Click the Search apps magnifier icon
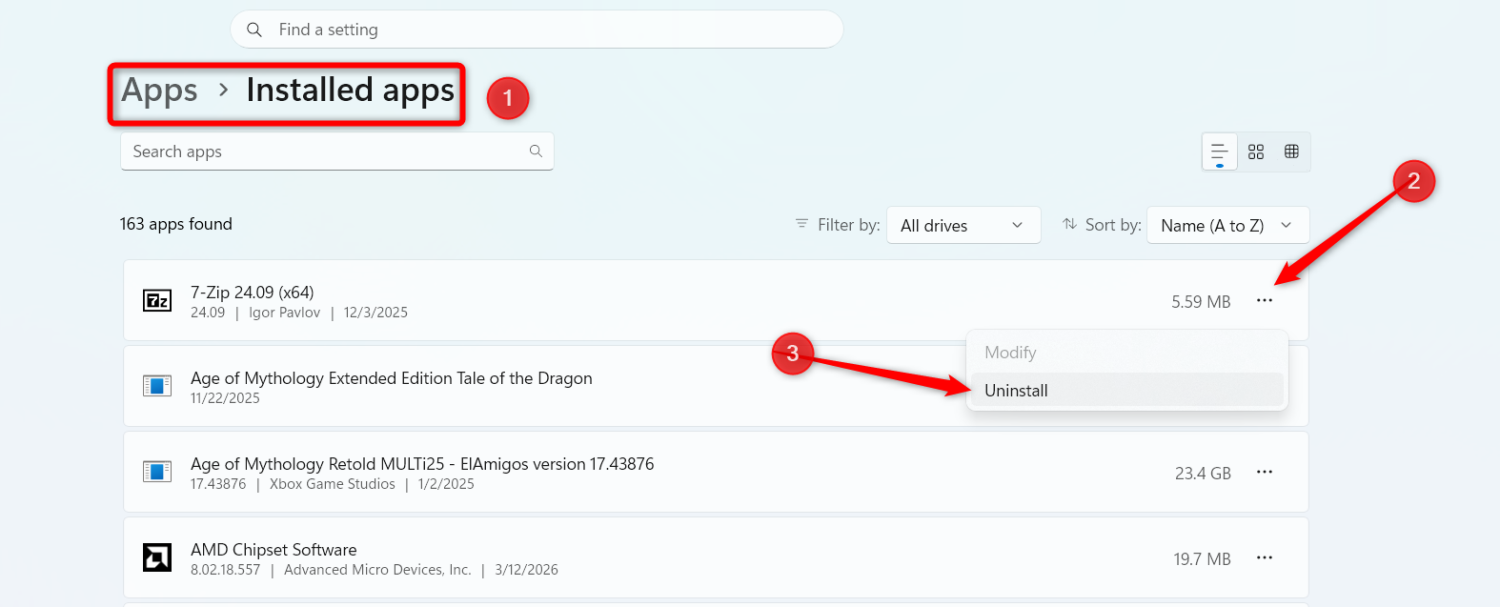Image resolution: width=1500 pixels, height=607 pixels. click(536, 151)
